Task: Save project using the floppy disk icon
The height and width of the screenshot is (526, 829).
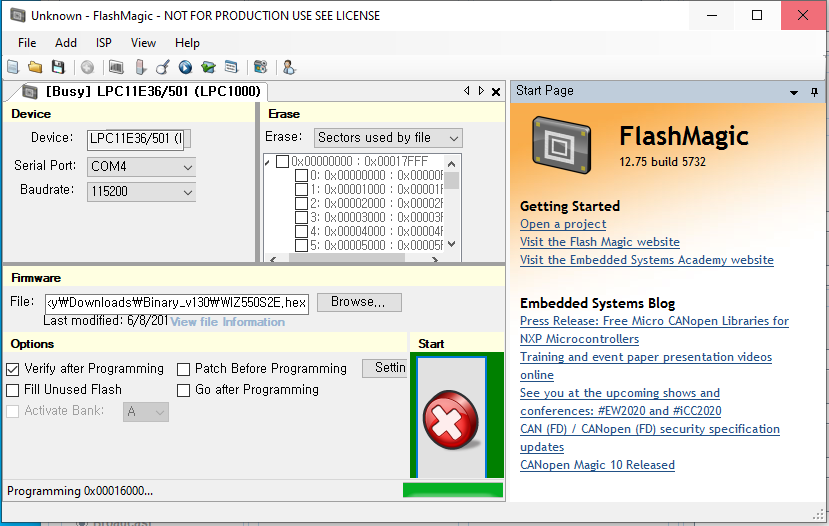Action: 58,67
